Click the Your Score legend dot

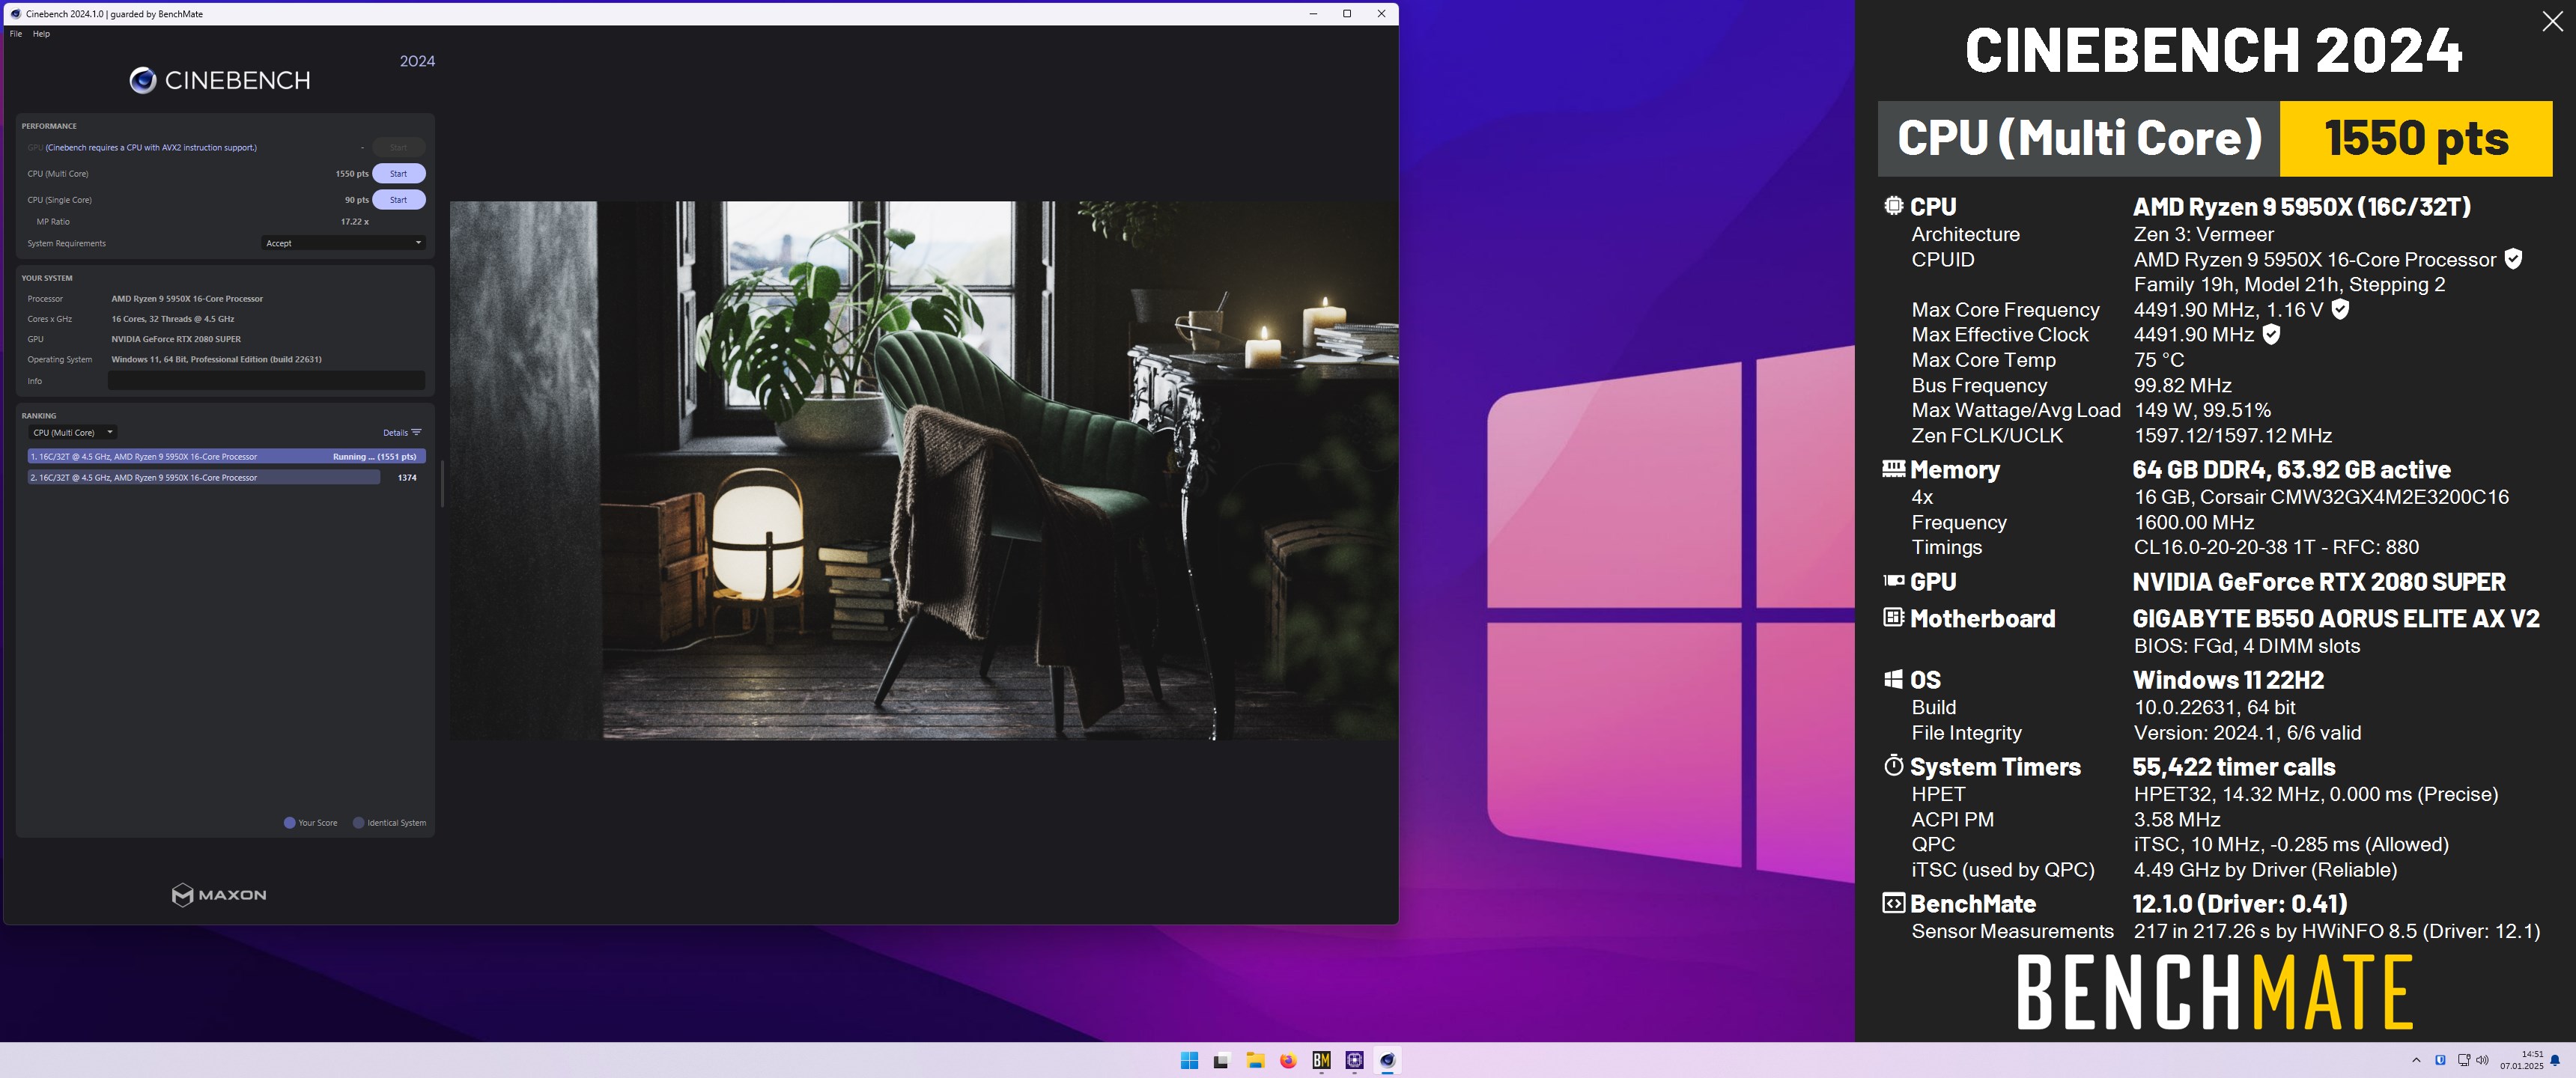pyautogui.click(x=290, y=823)
